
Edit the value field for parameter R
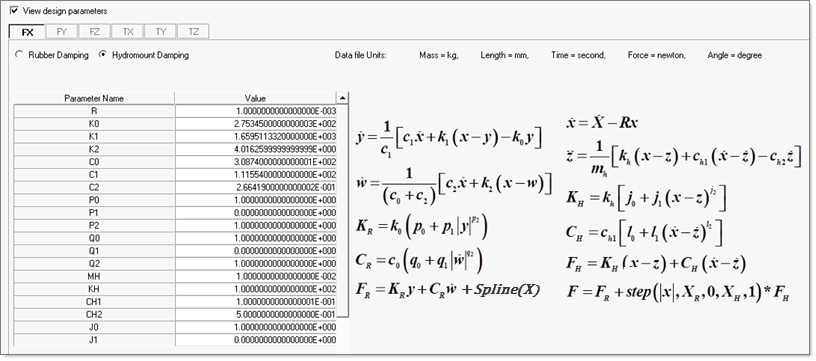point(256,111)
